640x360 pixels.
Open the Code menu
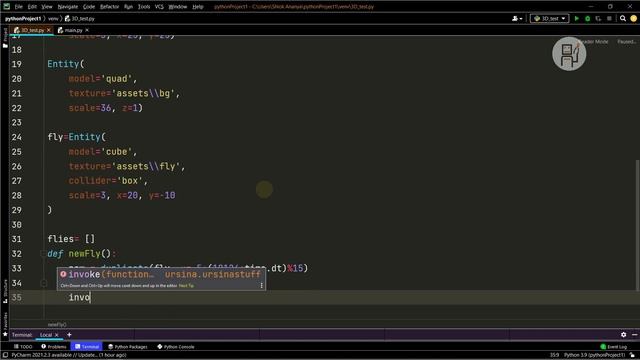click(x=89, y=7)
